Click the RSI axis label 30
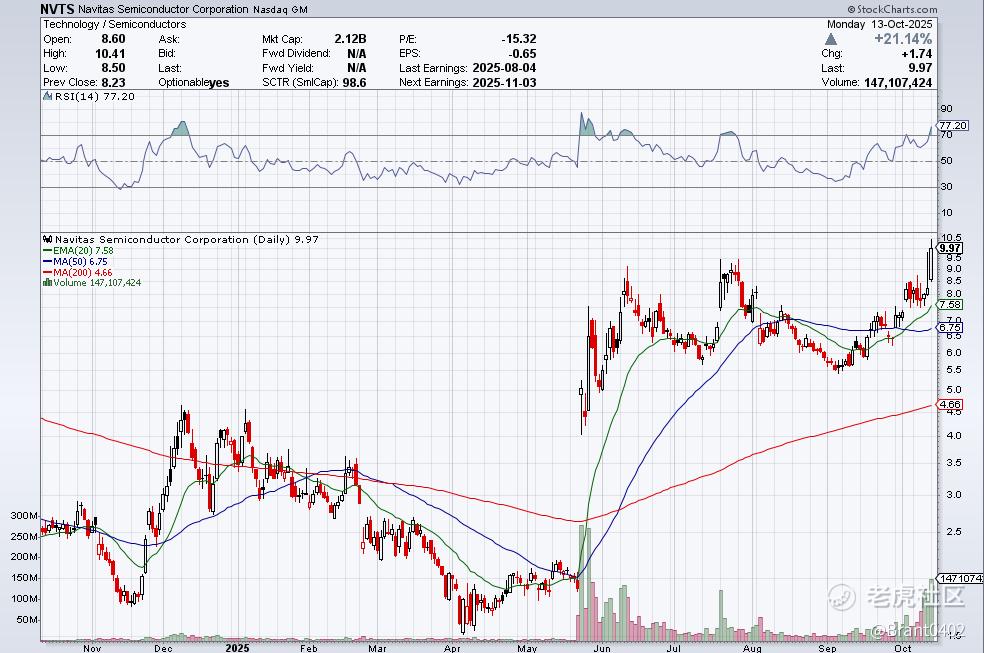 pos(946,187)
